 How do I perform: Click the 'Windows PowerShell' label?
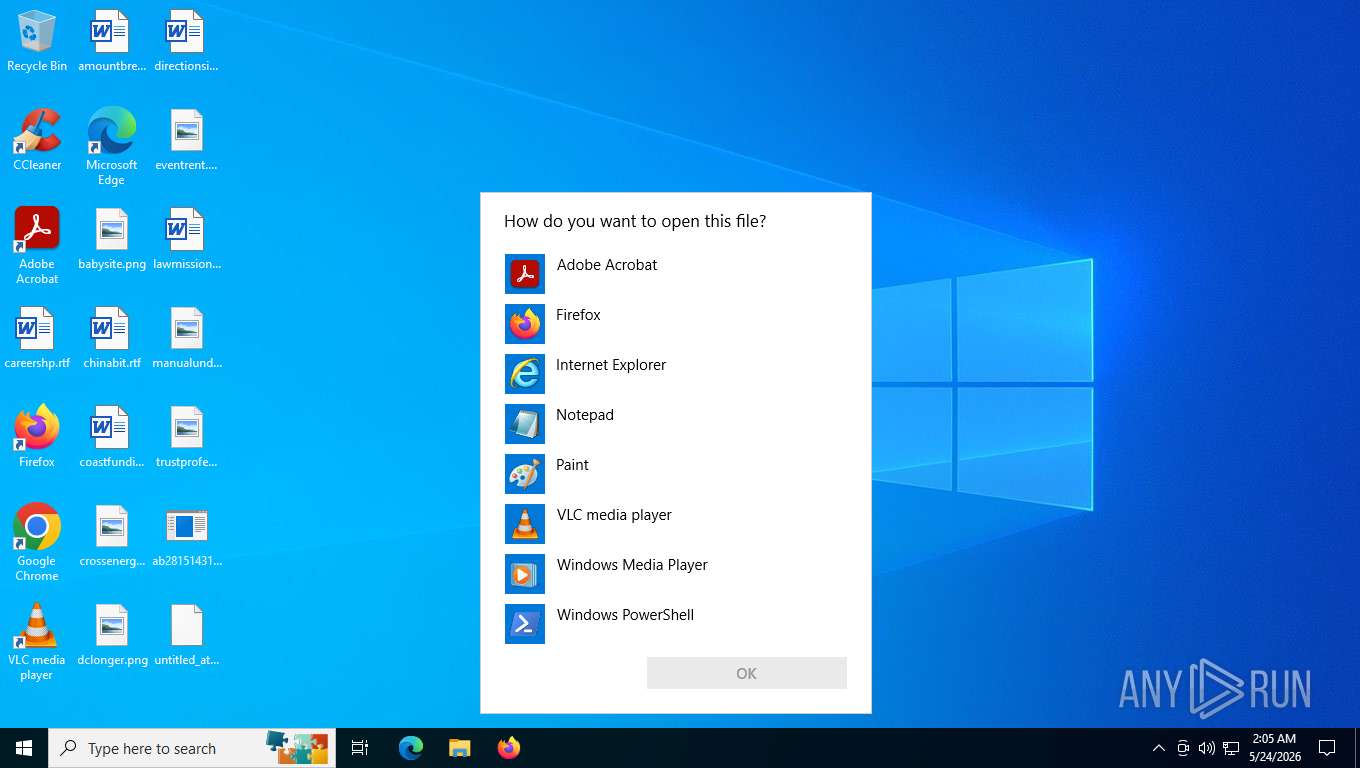(x=625, y=615)
